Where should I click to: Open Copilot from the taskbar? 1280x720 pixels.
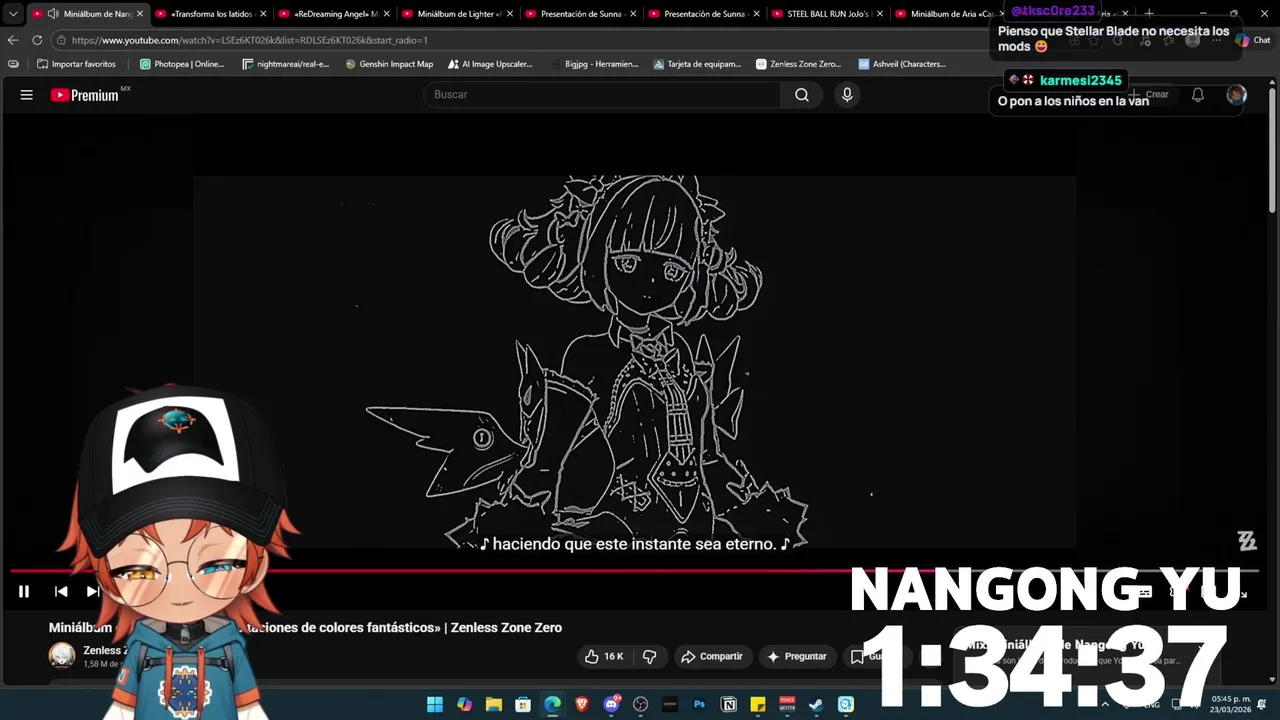tap(464, 705)
